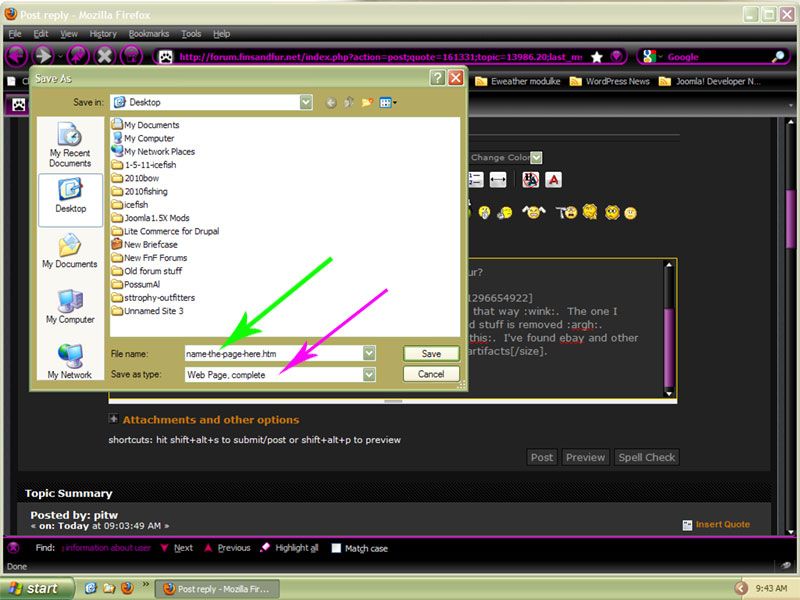Screen dimensions: 800x600
Task: Select My Recent Documents in places bar
Action: point(70,144)
